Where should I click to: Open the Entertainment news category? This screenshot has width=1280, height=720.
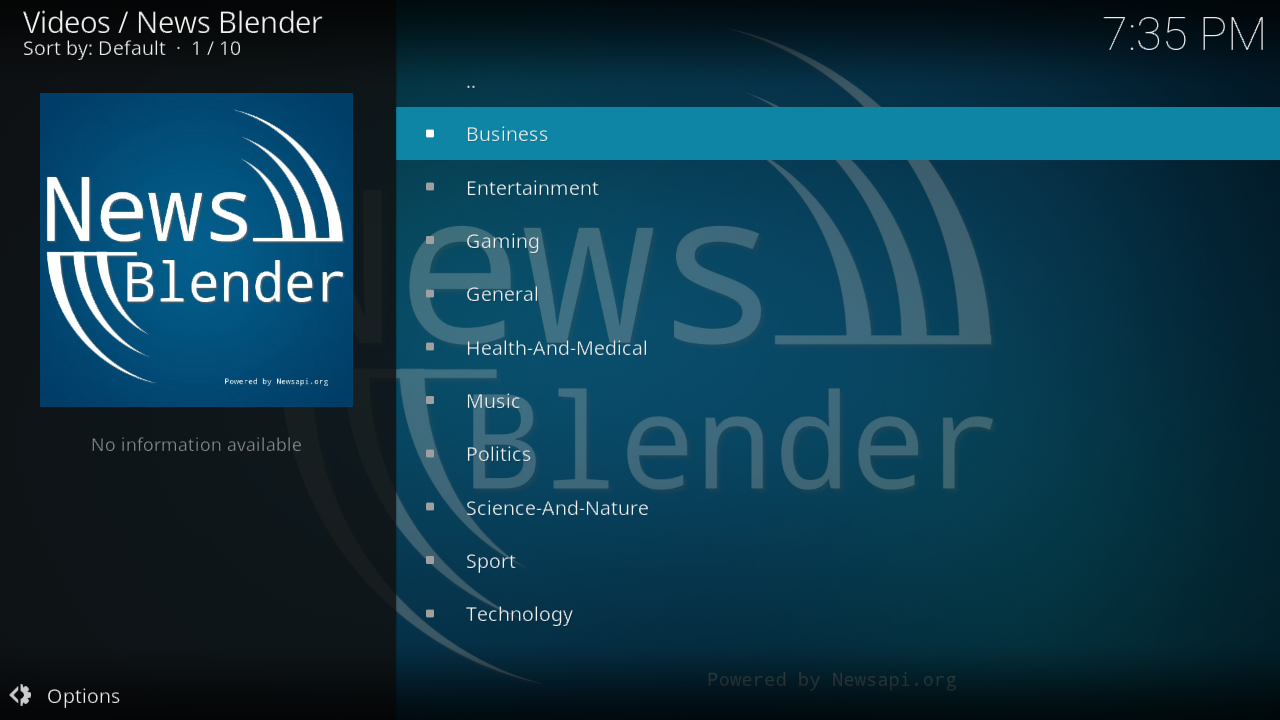[x=532, y=188]
